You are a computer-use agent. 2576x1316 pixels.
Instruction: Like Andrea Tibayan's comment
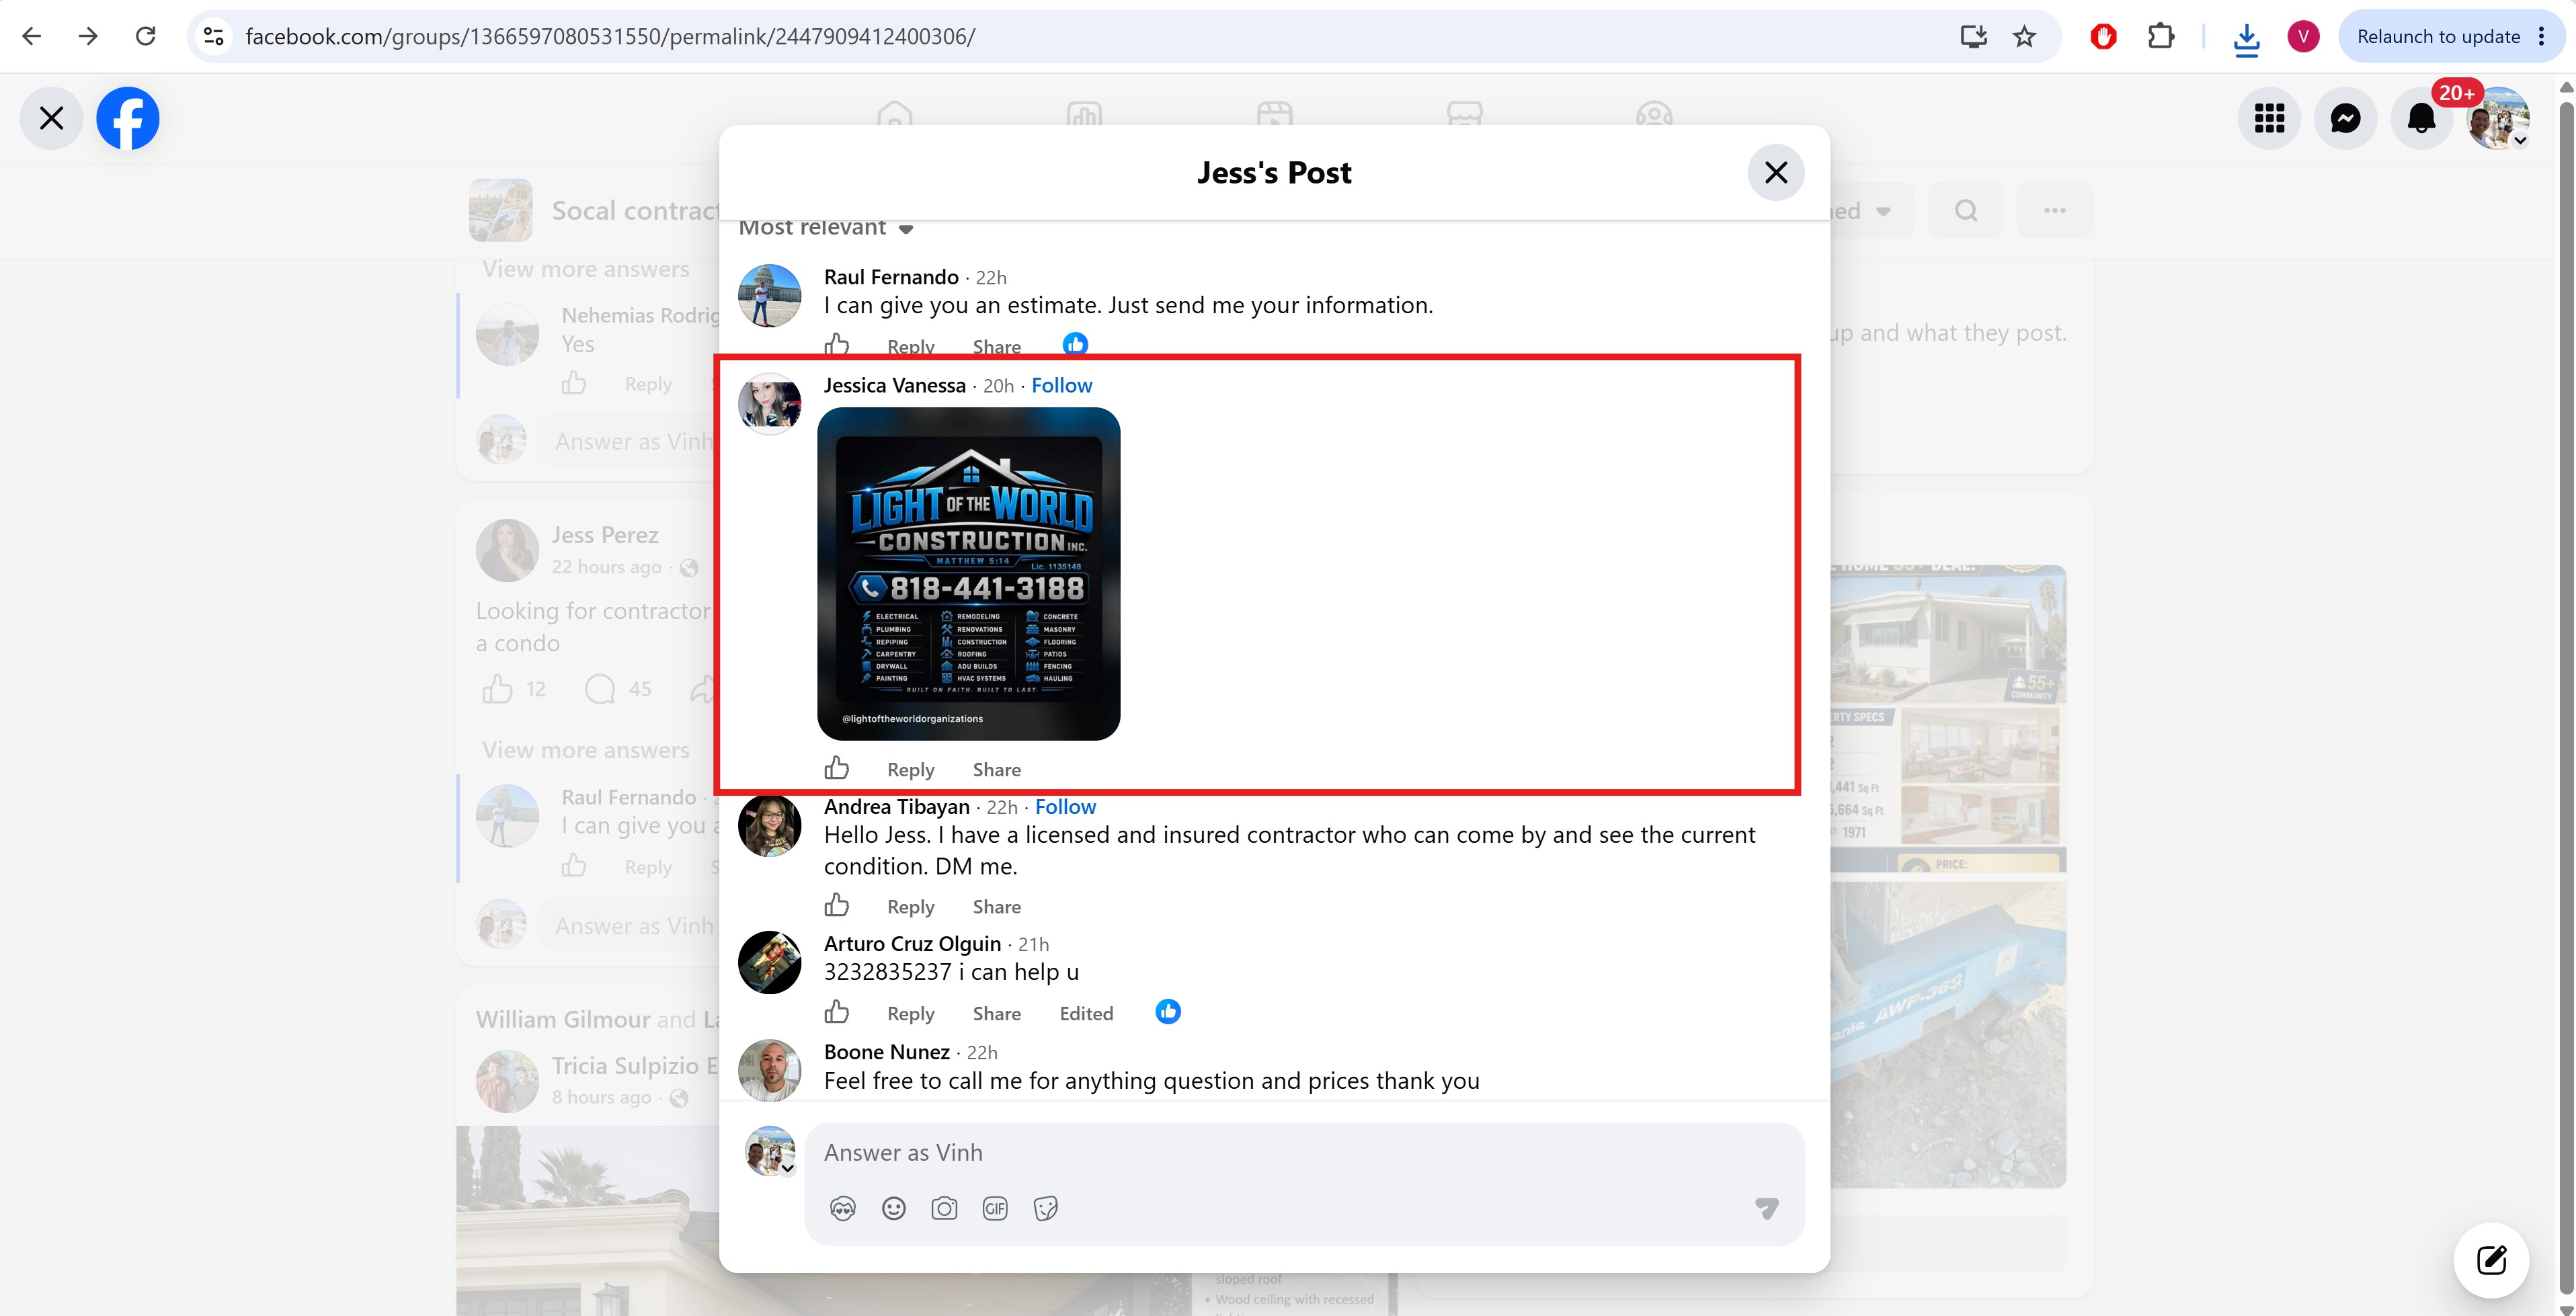[837, 905]
